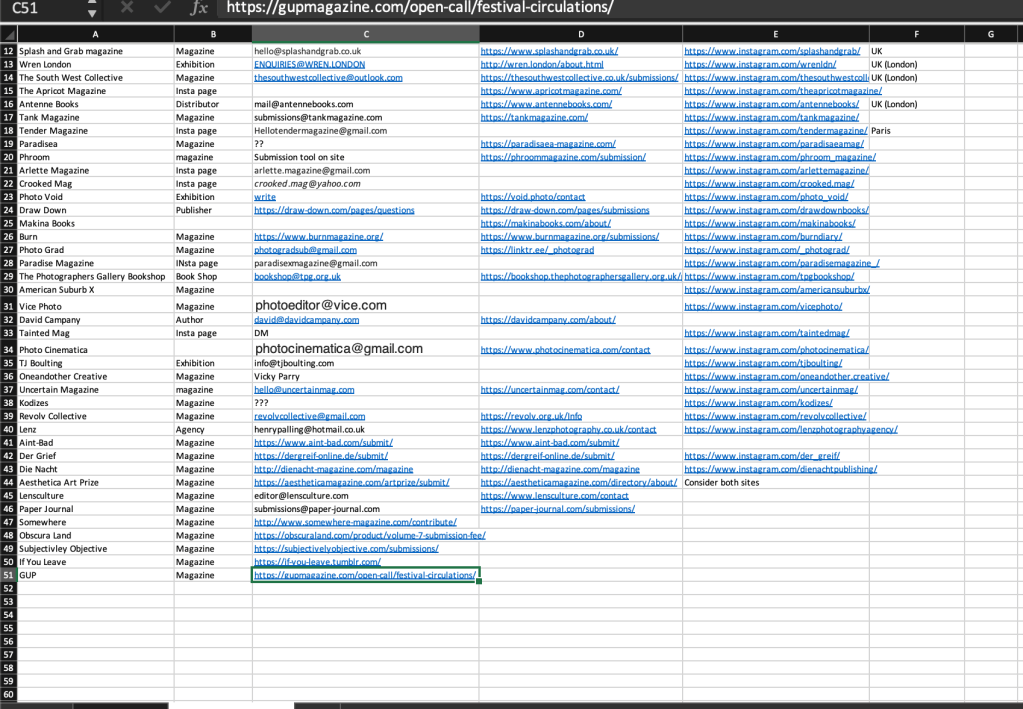Open the Obscura Land submission fee link
This screenshot has height=709, width=1023.
pos(369,535)
